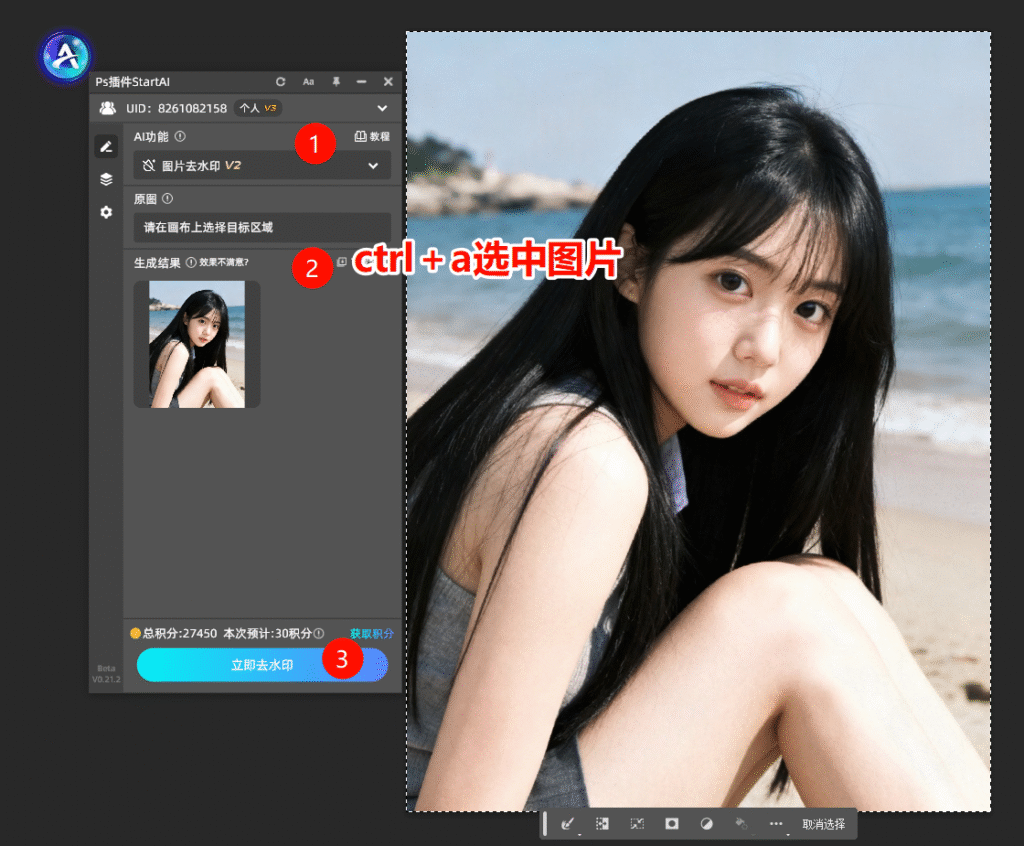Pin the StartAI plugin panel
This screenshot has width=1024, height=846.
point(335,82)
